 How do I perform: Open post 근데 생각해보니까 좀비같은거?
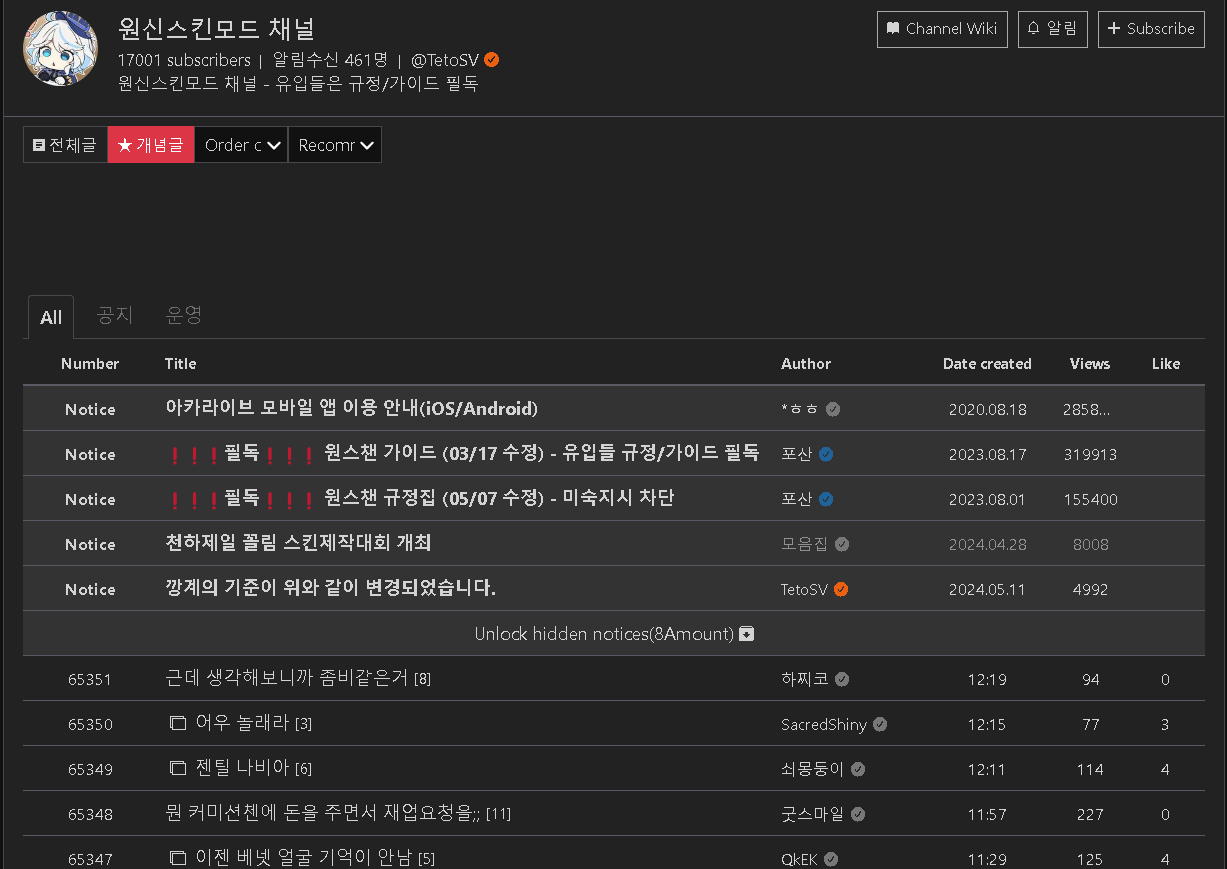[x=286, y=678]
